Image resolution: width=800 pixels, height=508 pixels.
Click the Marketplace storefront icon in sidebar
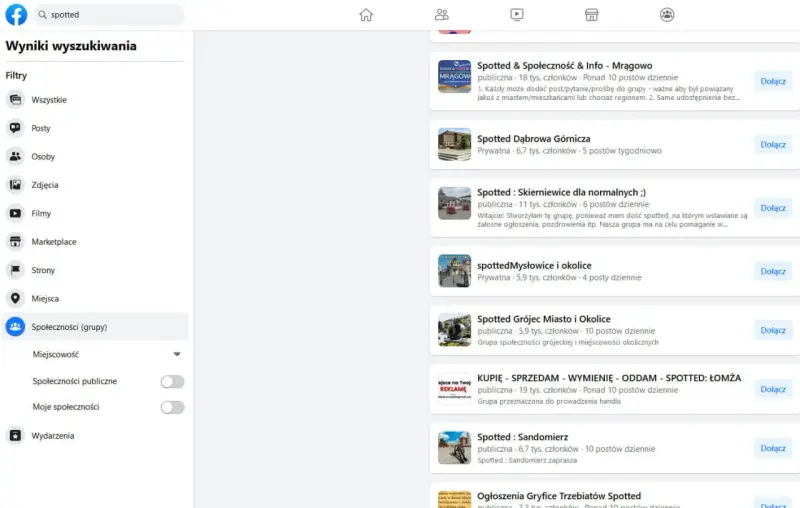pos(15,242)
